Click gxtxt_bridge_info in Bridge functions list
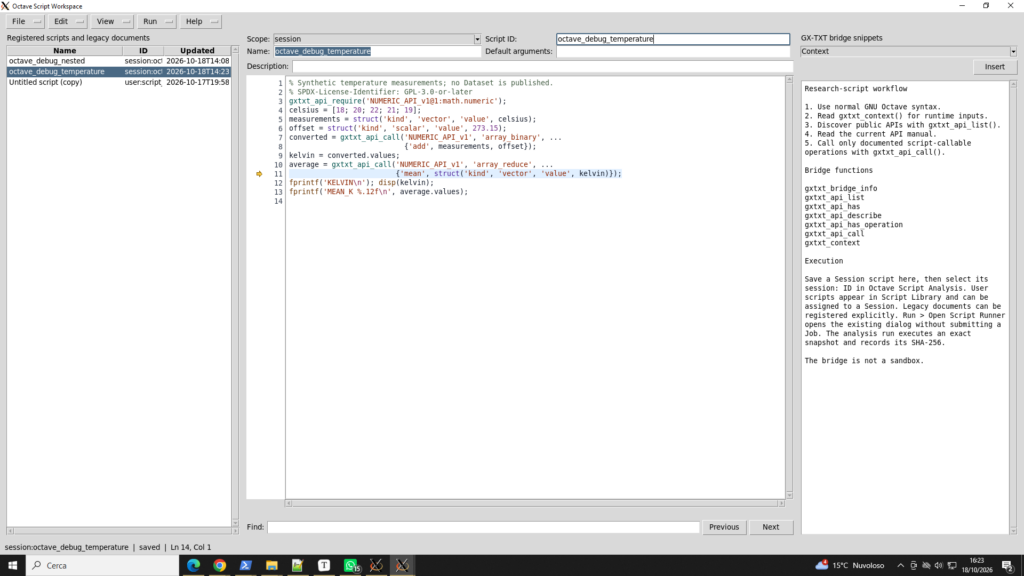This screenshot has height=576, width=1024. (840, 188)
